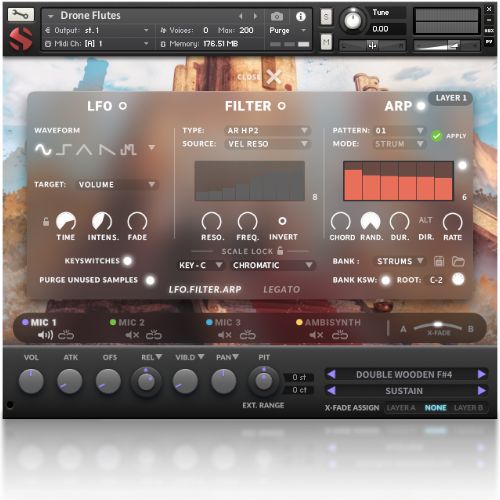Select next sound source arrow
The width and height of the screenshot is (500, 500).
pos(482,374)
